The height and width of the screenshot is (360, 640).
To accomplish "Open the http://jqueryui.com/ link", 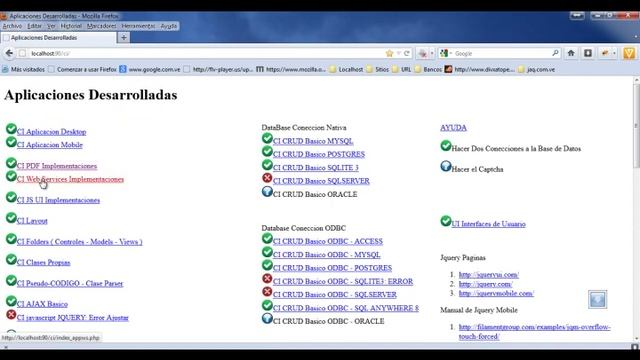I will [x=489, y=275].
